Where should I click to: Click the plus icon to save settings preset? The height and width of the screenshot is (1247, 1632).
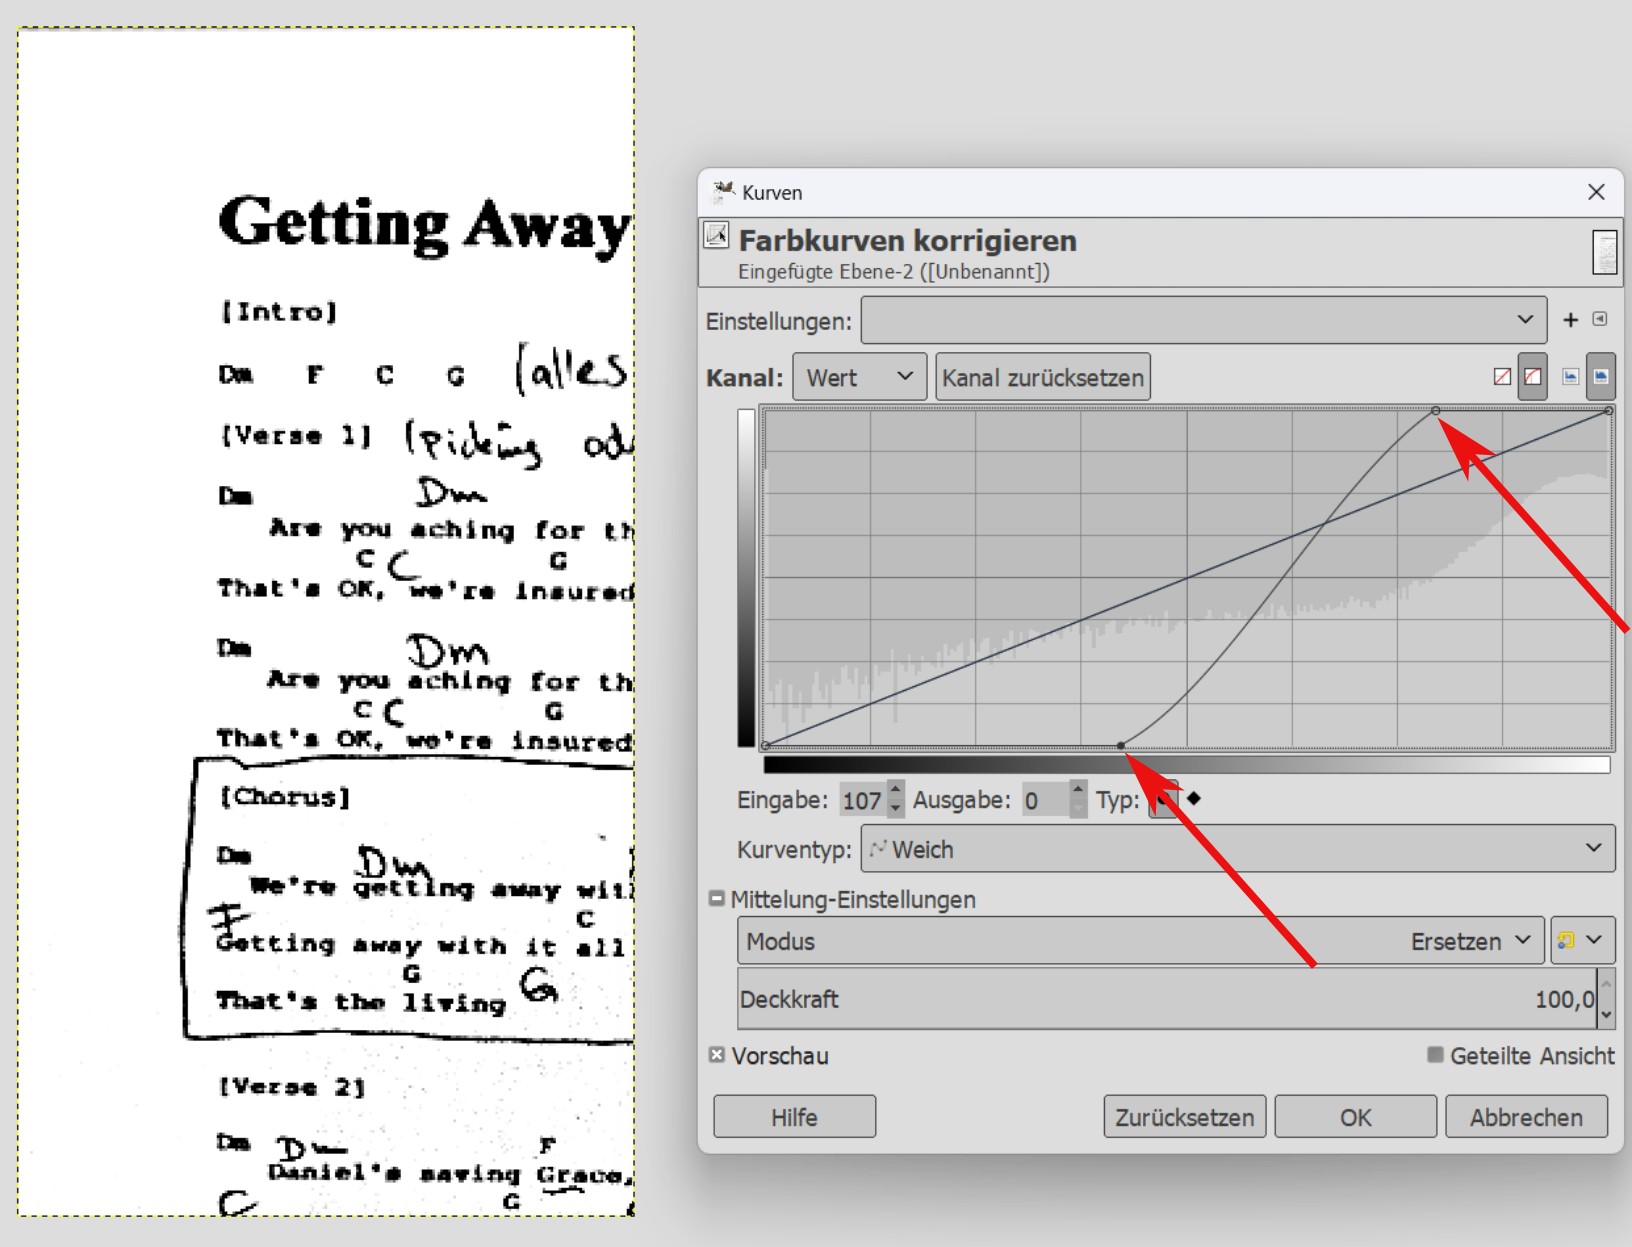pyautogui.click(x=1570, y=320)
